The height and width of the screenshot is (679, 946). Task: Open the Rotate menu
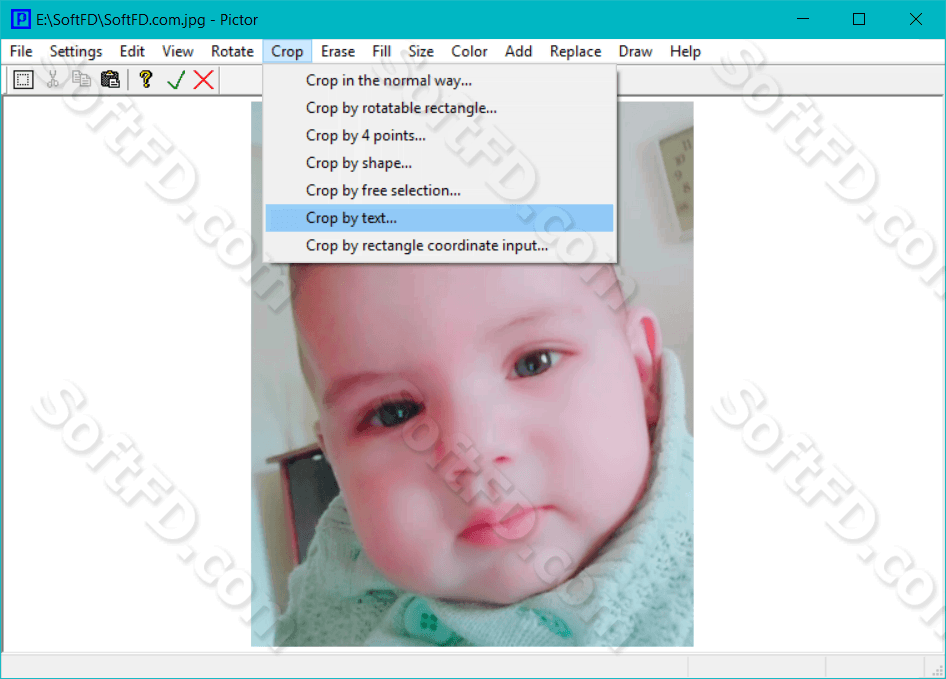[232, 51]
